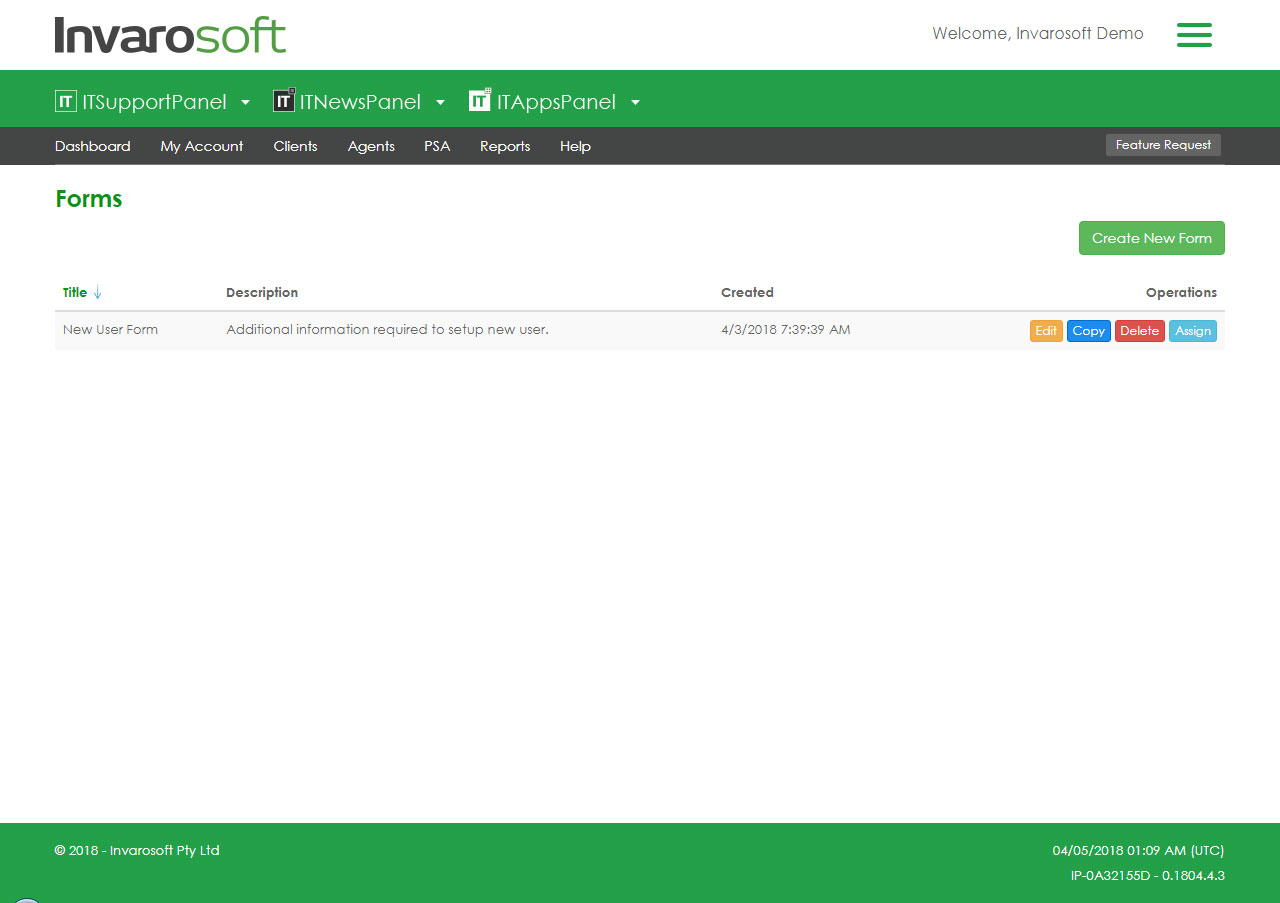Open the Dashboard menu item
Viewport: 1280px width, 903px height.
point(92,146)
